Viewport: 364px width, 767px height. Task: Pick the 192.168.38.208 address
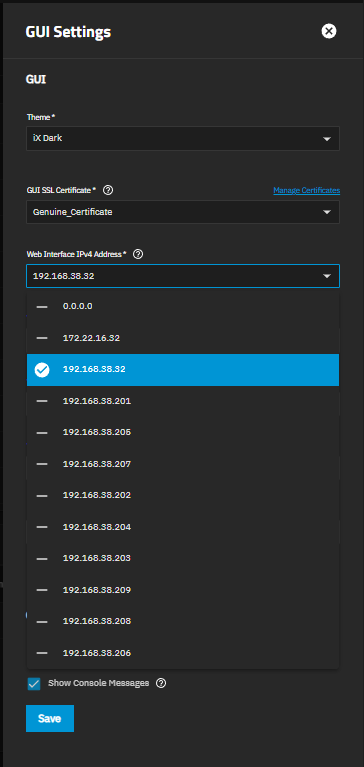(182, 621)
